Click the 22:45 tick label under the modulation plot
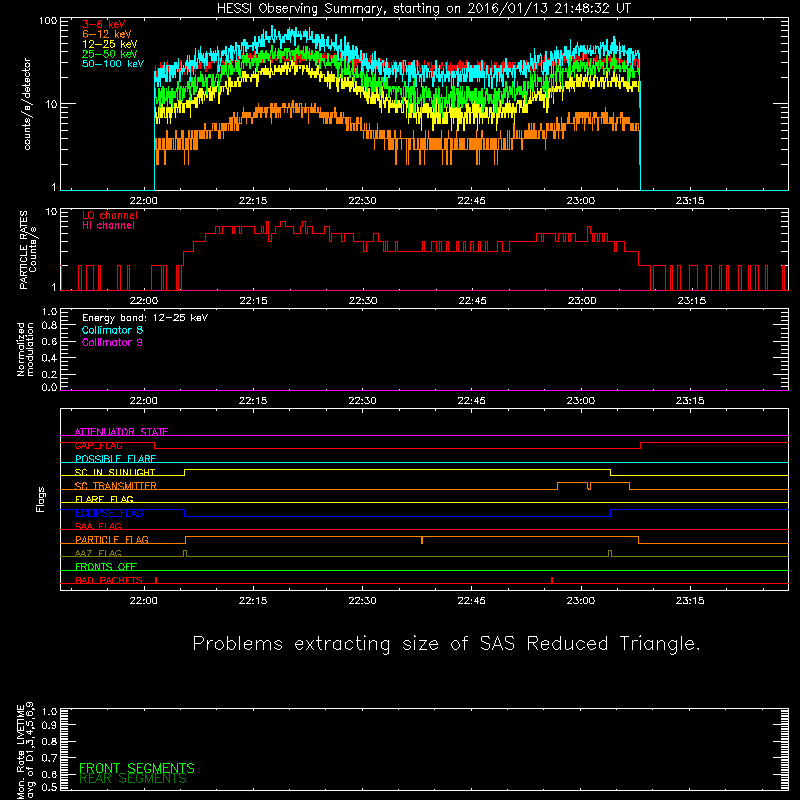The width and height of the screenshot is (800, 800). coord(471,401)
